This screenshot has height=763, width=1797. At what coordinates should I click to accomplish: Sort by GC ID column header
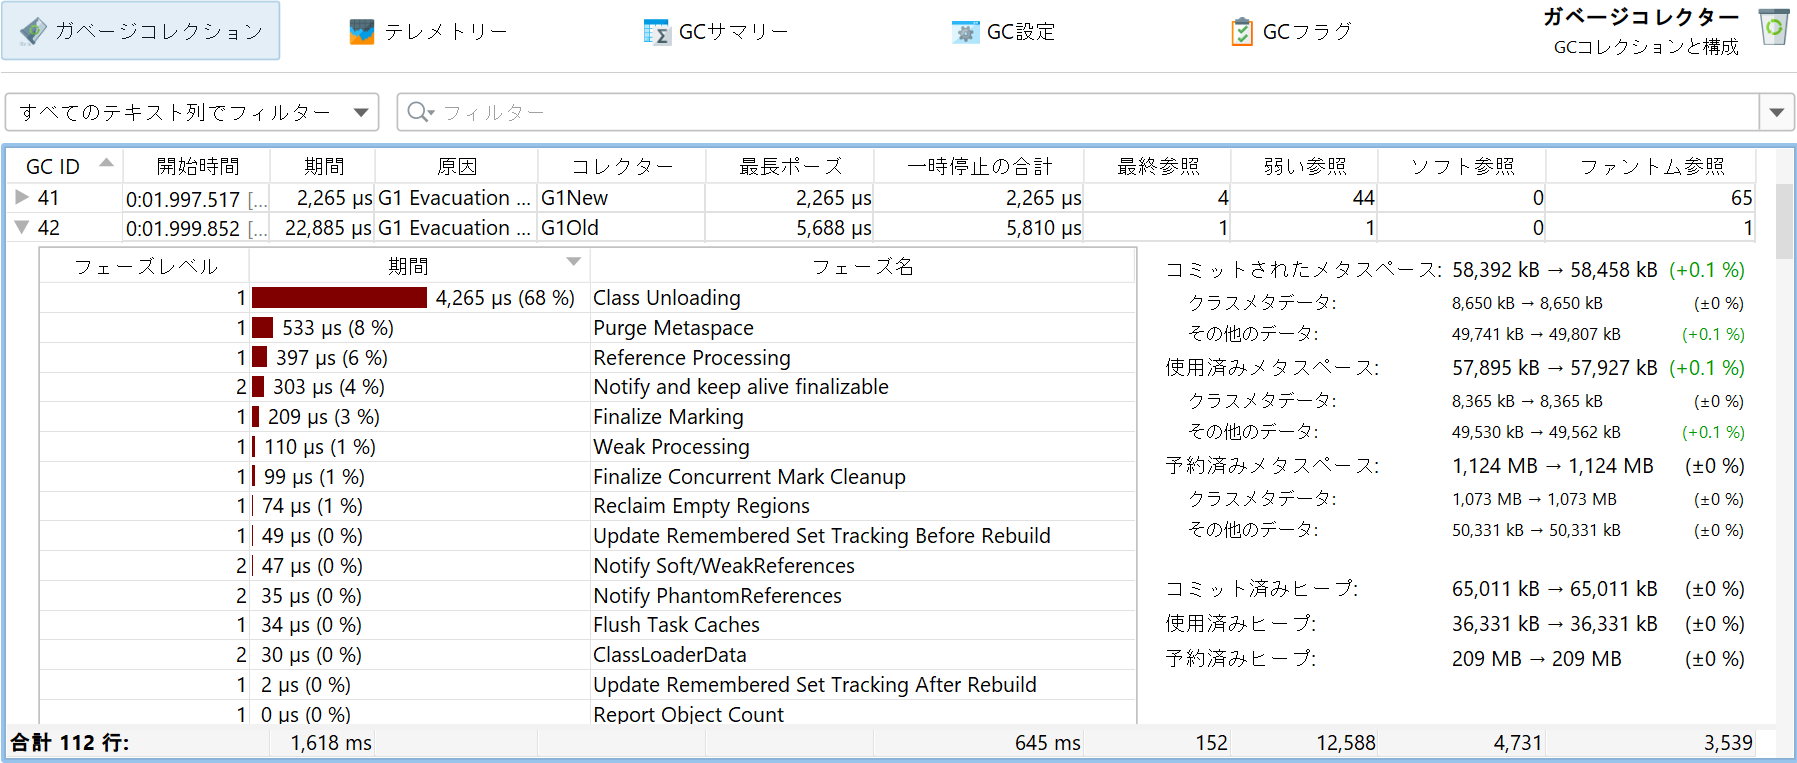(65, 166)
